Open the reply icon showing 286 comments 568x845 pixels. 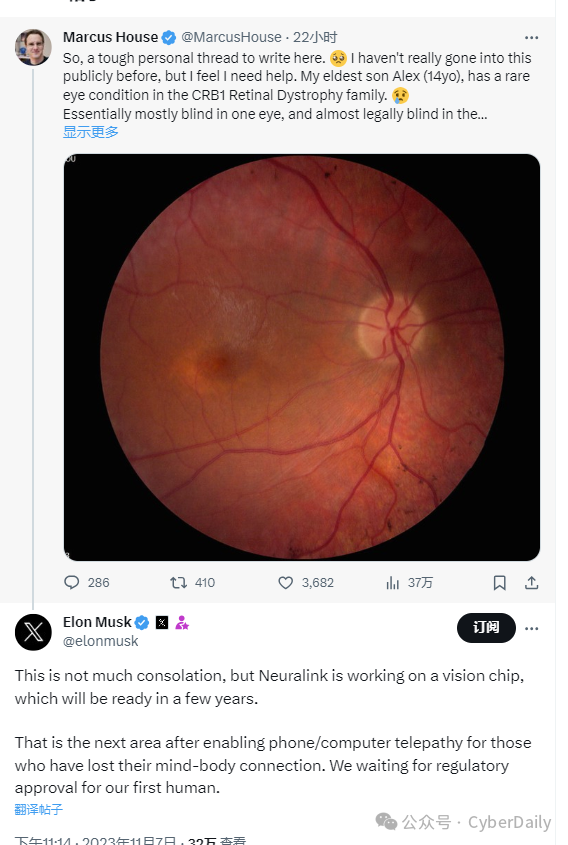click(72, 583)
